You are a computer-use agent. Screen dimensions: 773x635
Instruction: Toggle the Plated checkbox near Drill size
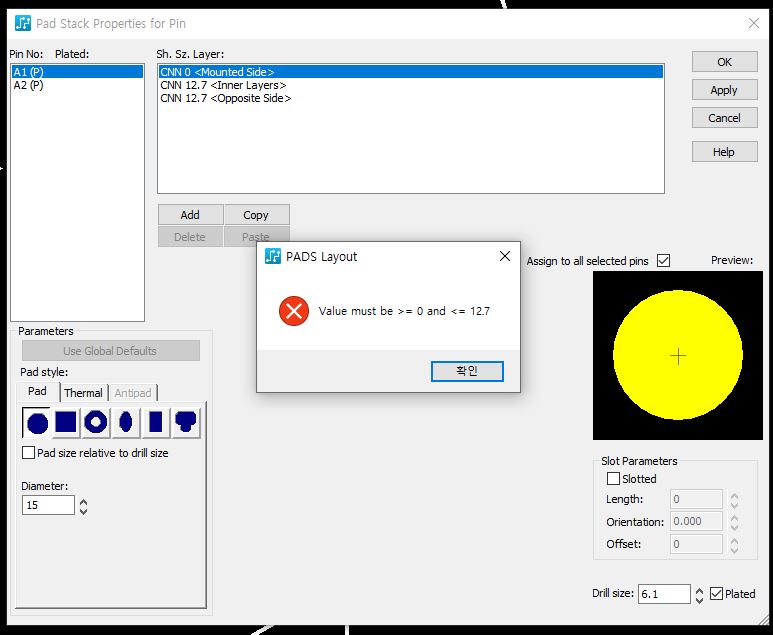(x=716, y=594)
